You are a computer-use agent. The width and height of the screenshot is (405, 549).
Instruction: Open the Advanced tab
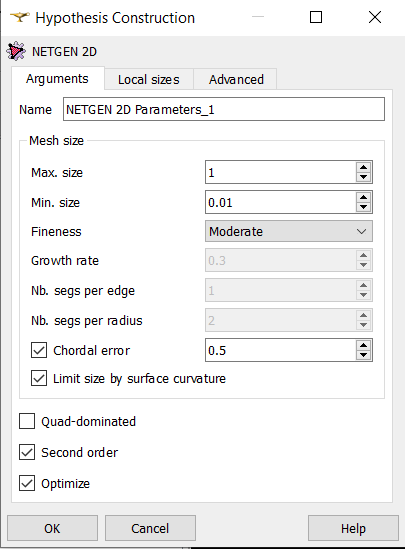pyautogui.click(x=236, y=79)
